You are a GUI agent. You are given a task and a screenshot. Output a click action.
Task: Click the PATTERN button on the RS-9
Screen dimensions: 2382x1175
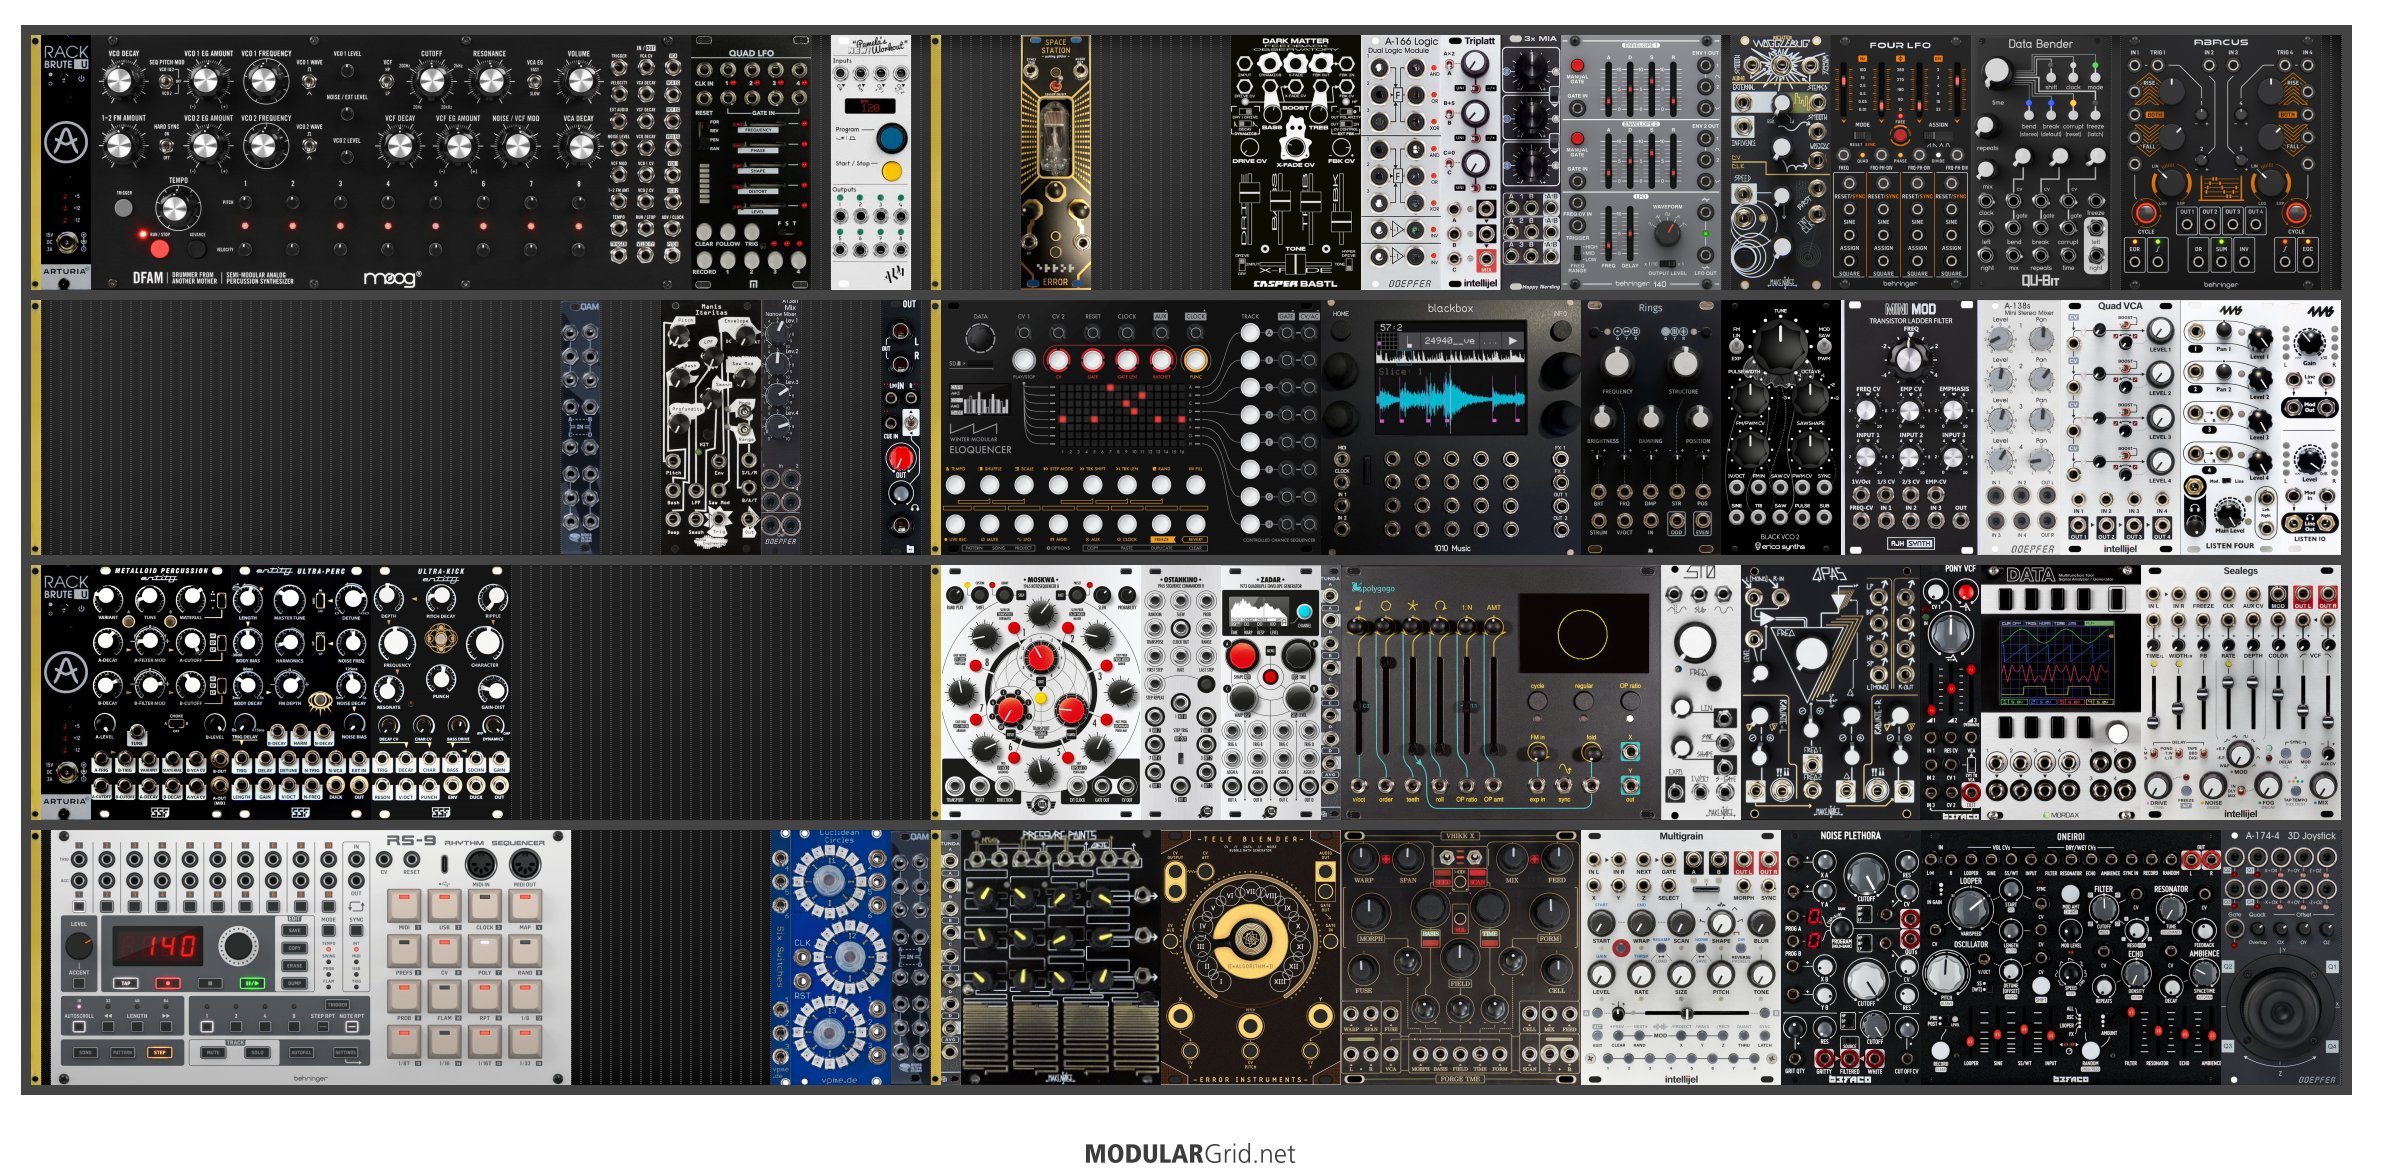coord(122,1052)
